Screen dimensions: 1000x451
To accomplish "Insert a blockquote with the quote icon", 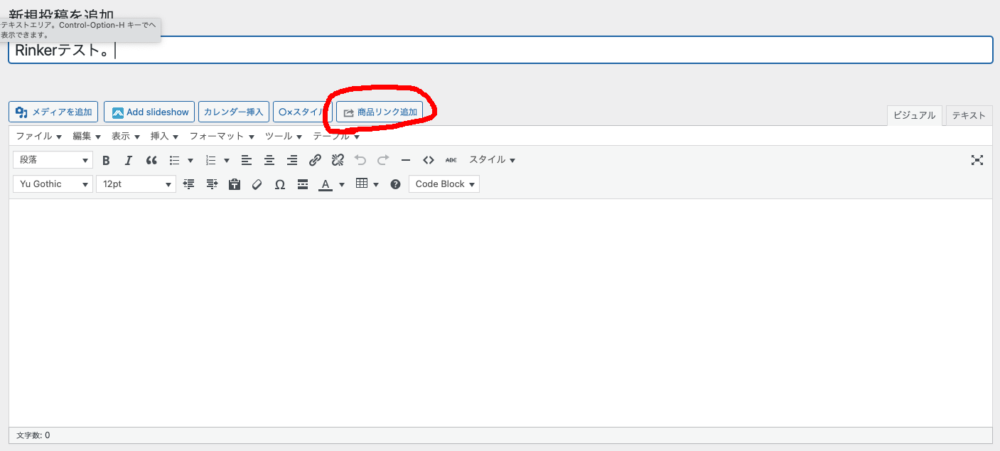I will 151,160.
